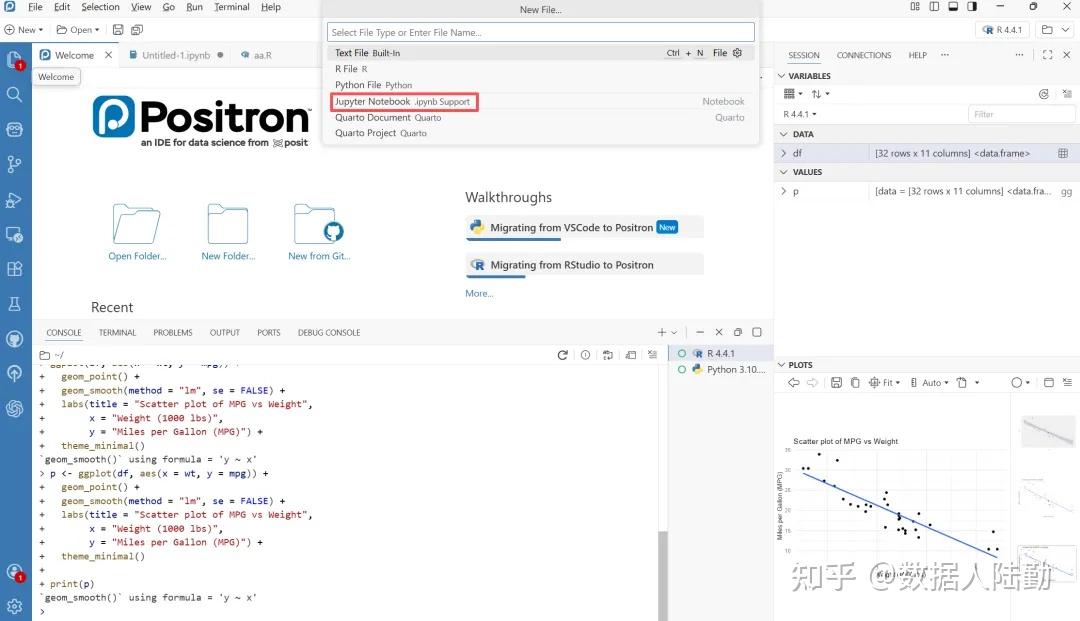Restart the console R session

click(x=562, y=355)
